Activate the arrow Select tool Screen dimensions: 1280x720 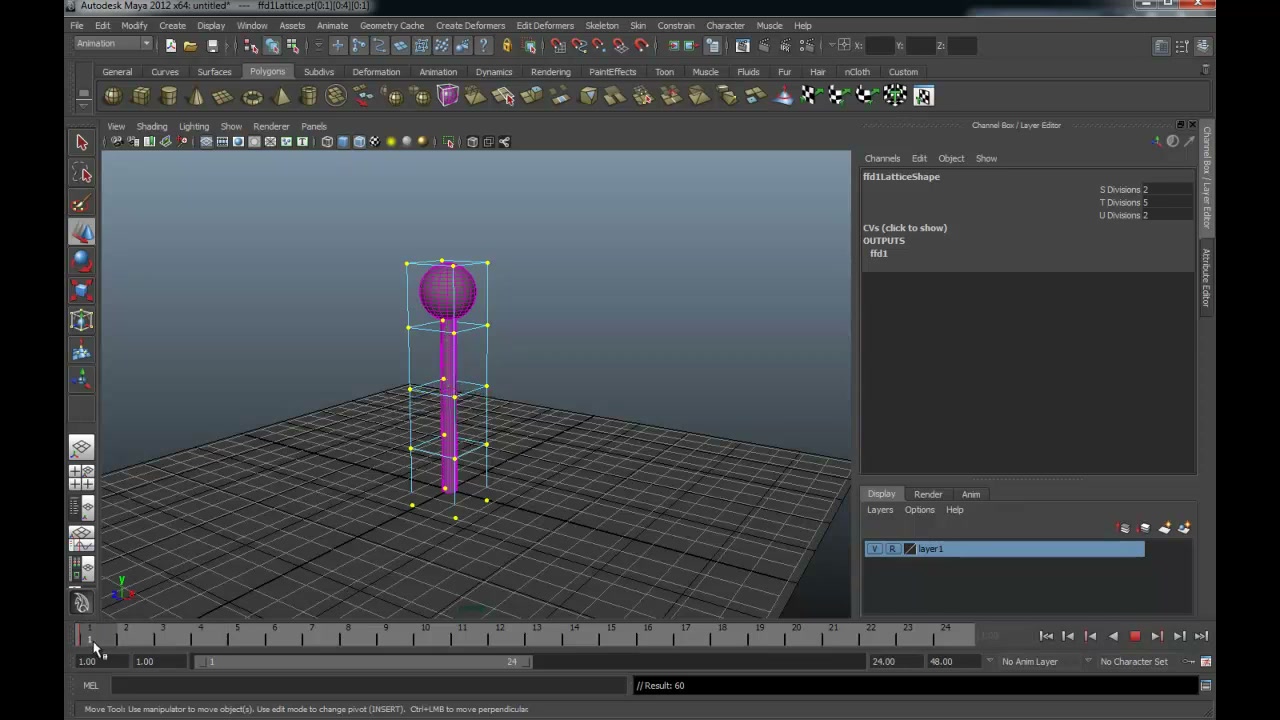(x=82, y=143)
